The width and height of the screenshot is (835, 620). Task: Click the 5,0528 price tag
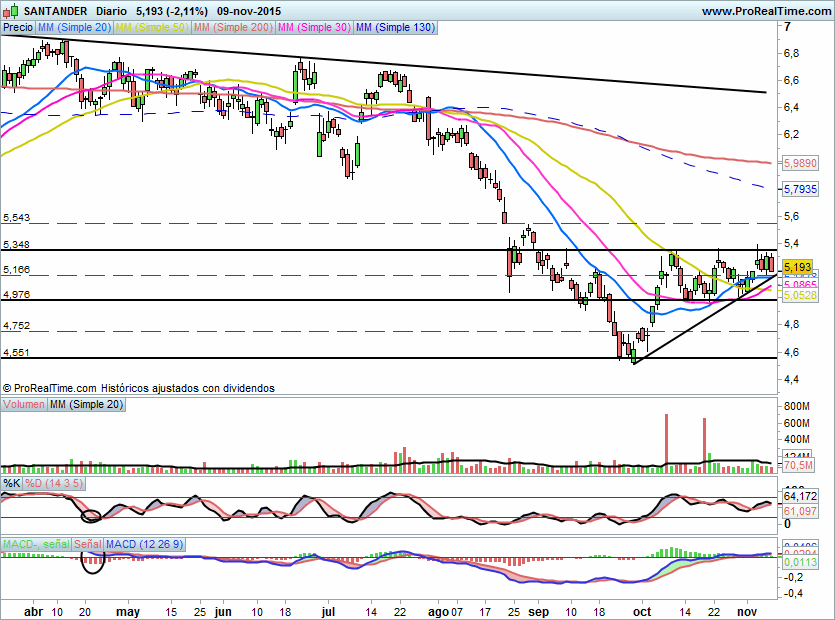pos(800,295)
